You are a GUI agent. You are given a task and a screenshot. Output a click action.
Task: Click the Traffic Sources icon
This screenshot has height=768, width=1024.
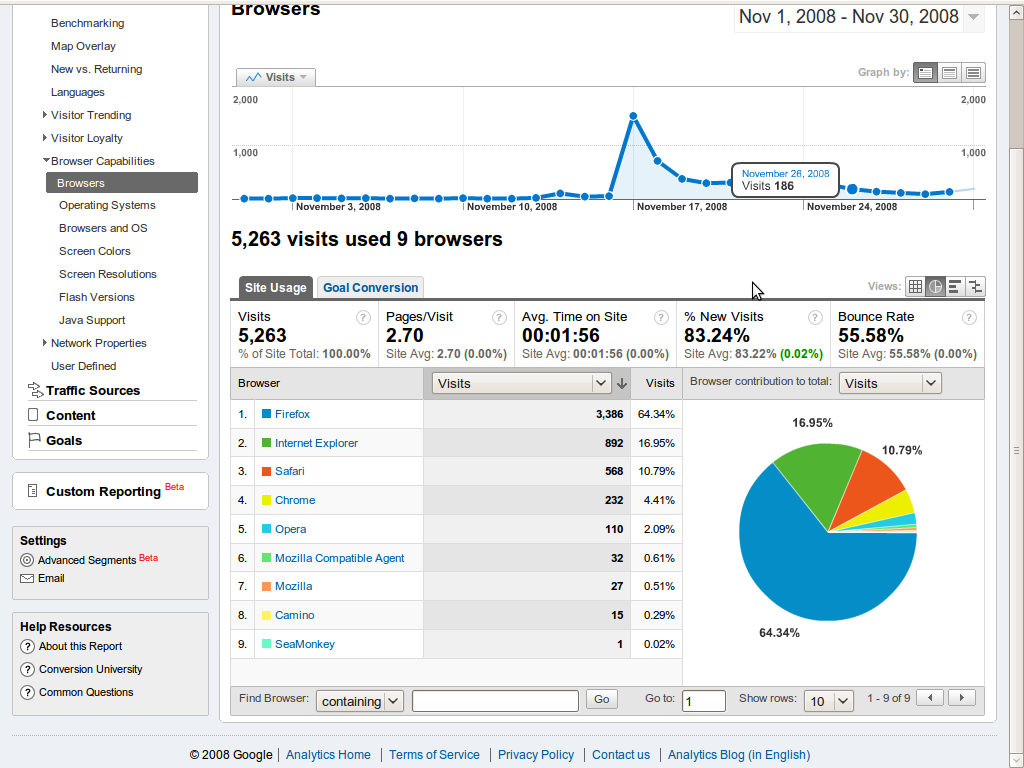[x=35, y=391]
